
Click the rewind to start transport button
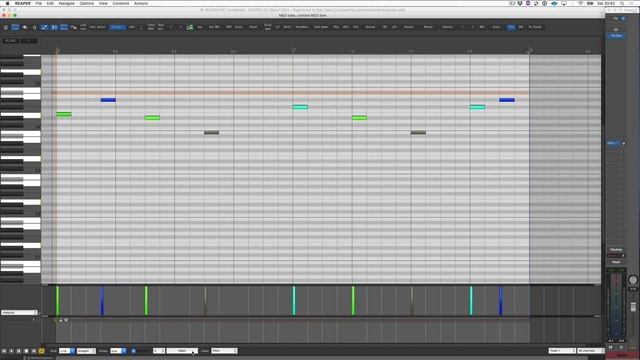[4, 351]
